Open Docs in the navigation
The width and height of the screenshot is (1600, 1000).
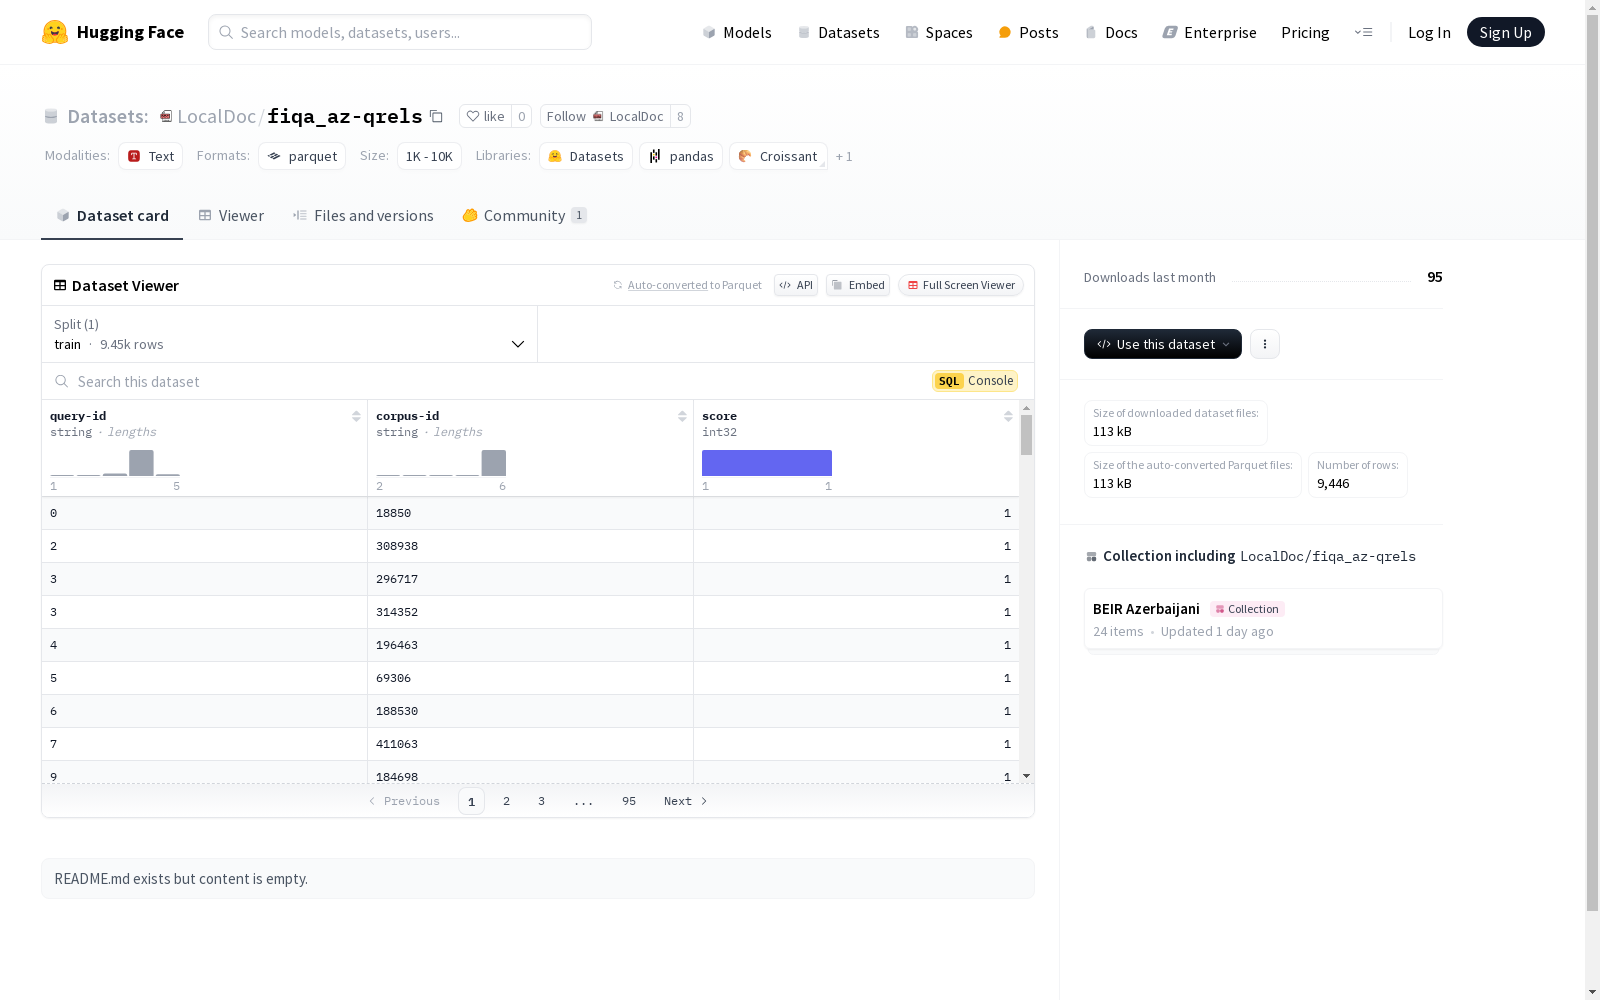click(x=1111, y=32)
